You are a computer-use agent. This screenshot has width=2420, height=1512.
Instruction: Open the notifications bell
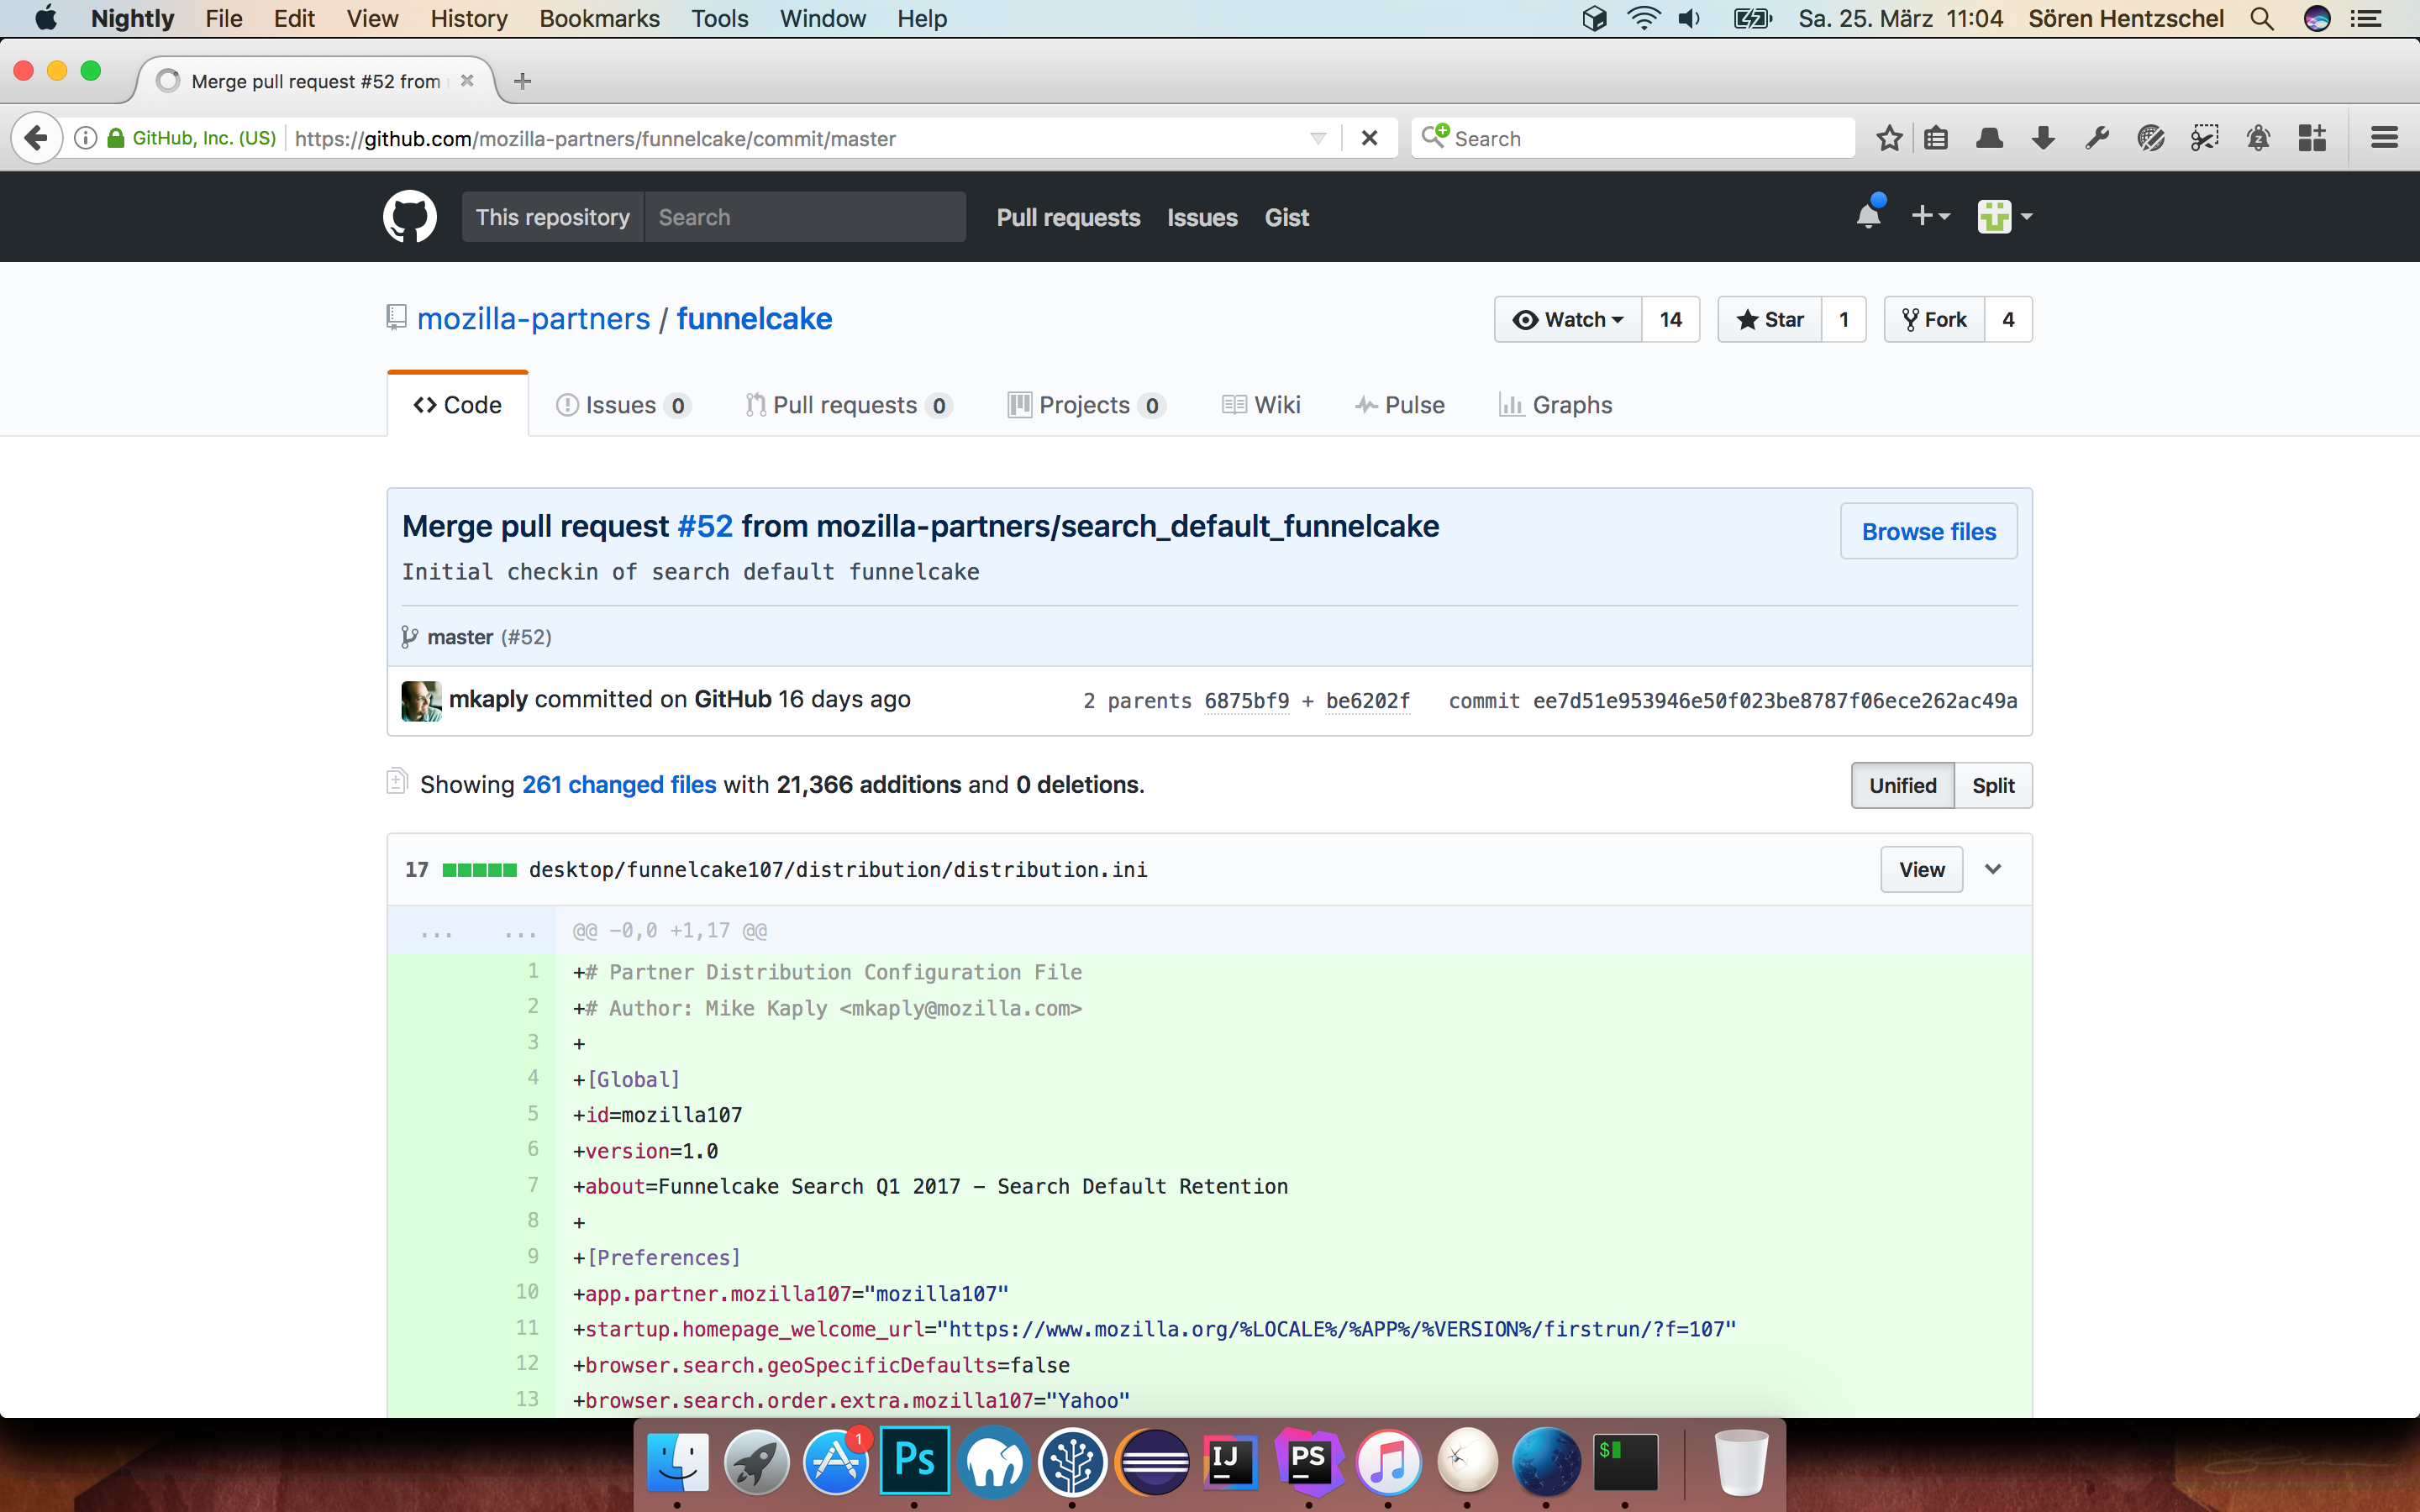1868,216
